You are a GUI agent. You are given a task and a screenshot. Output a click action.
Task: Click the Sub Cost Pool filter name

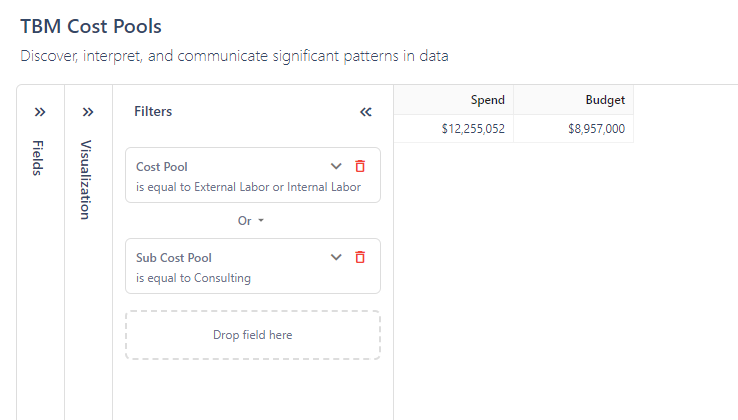tap(174, 258)
